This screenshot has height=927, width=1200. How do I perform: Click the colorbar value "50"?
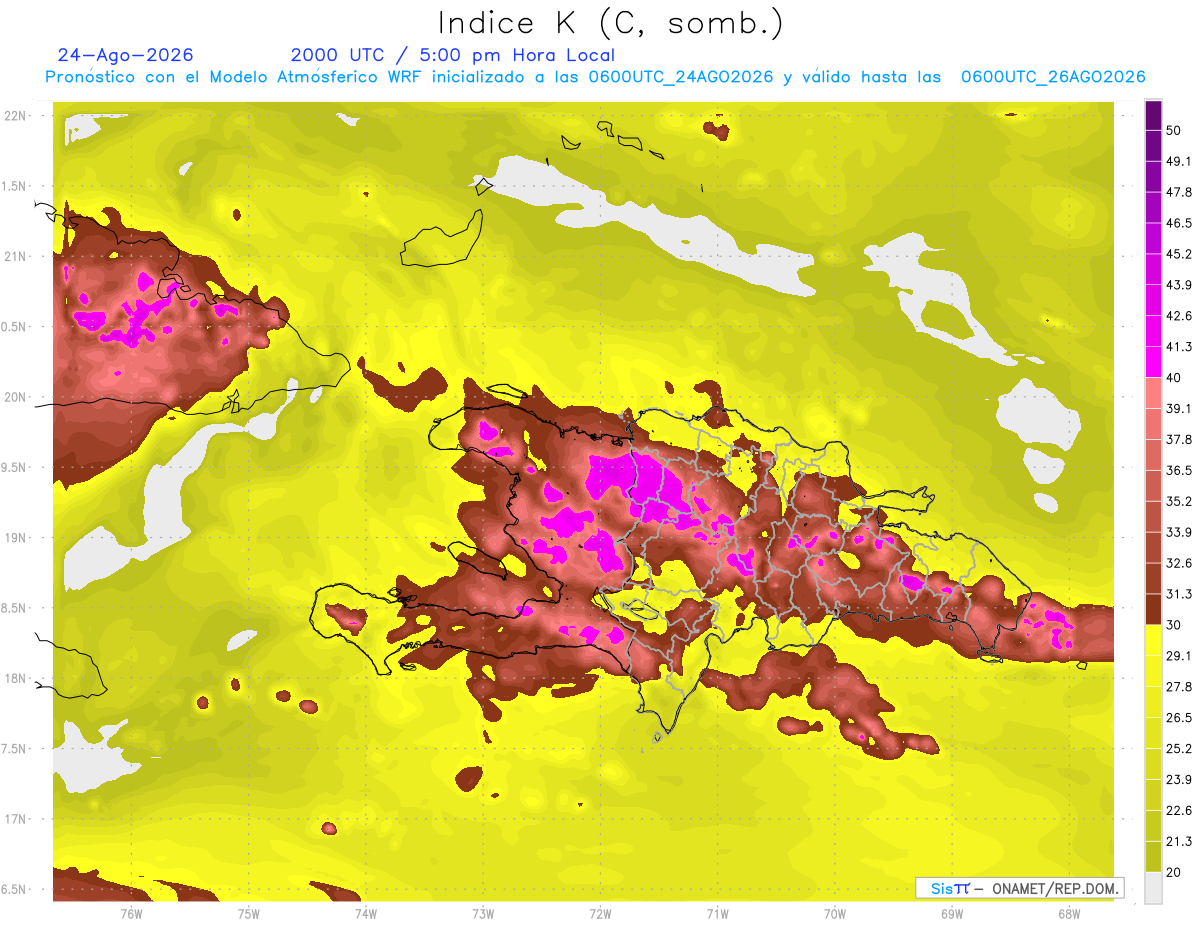coord(1173,130)
